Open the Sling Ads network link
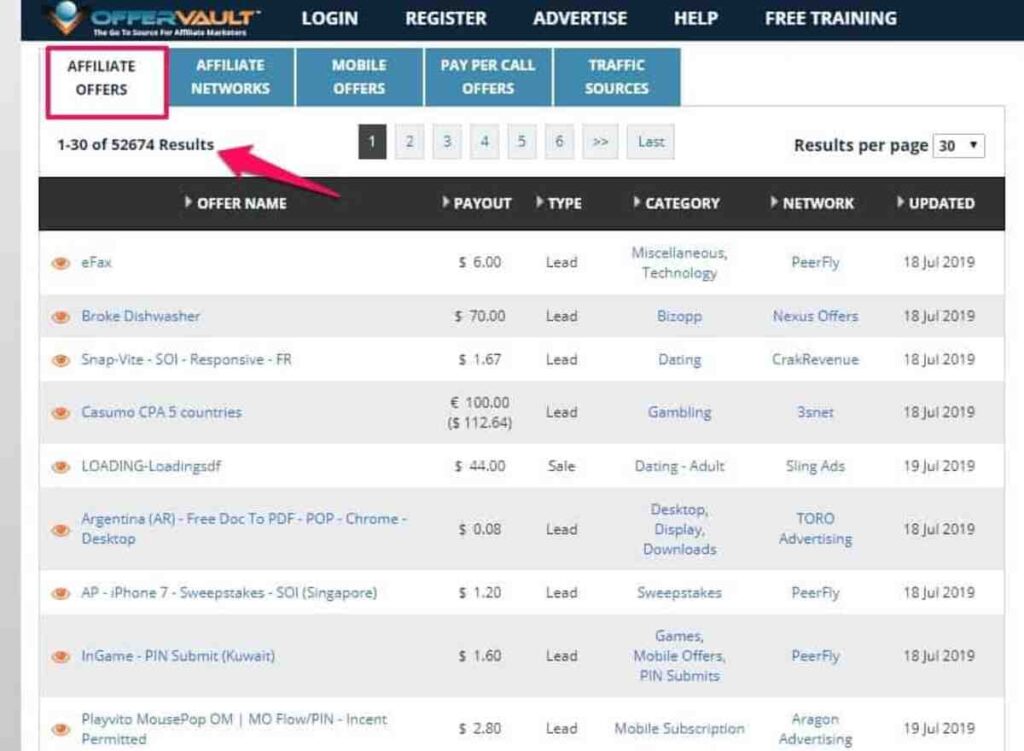This screenshot has height=751, width=1024. 815,466
